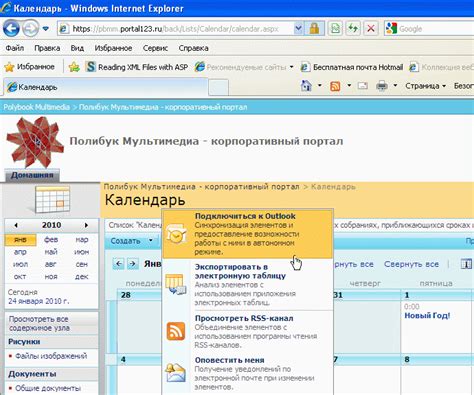
Task: Open Файлы изображений in sidebar
Action: coord(51,356)
